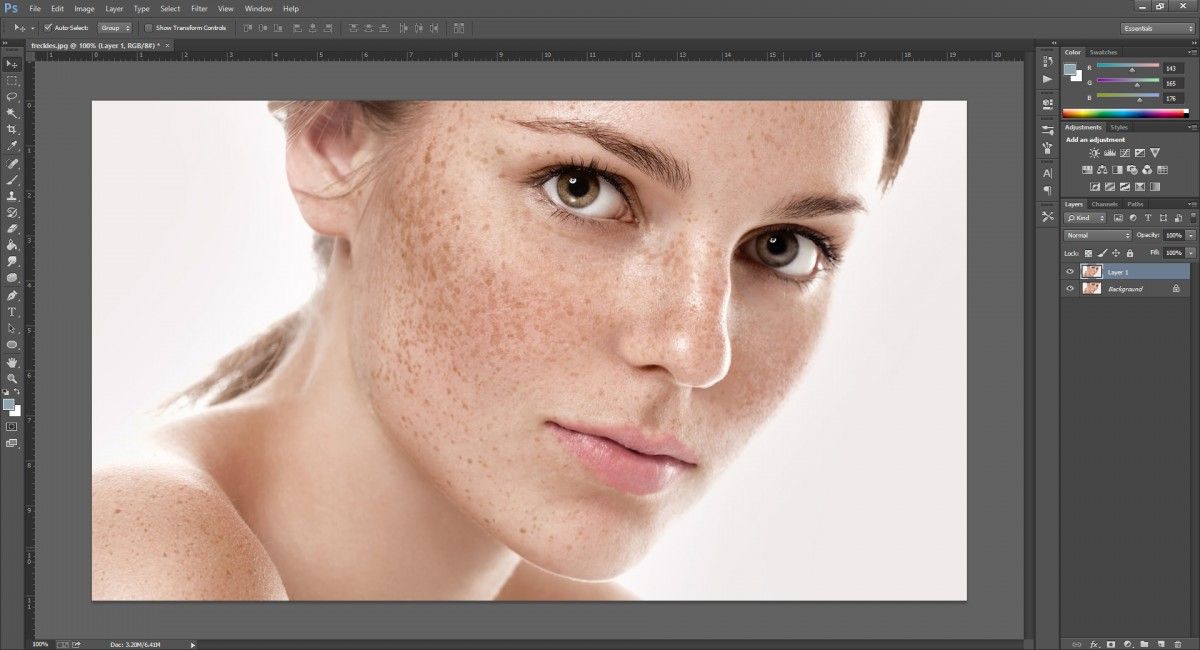The image size is (1200, 650).
Task: Select the Clone Stamp tool
Action: [x=12, y=197]
